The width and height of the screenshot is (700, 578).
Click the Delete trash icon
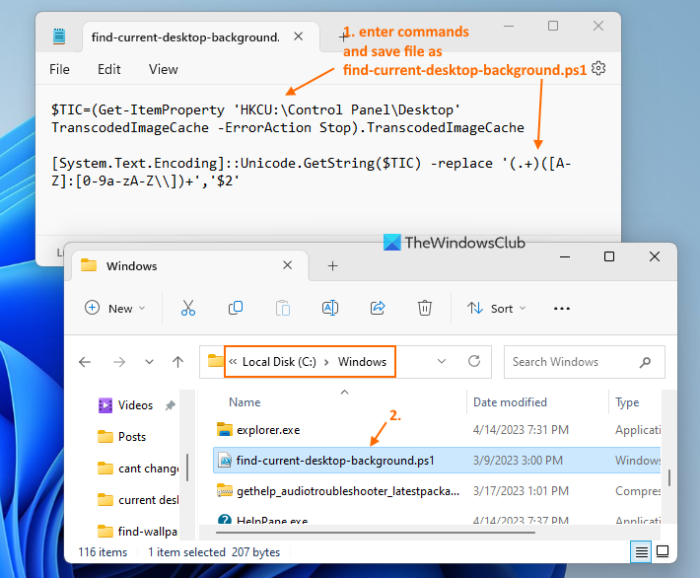click(425, 308)
